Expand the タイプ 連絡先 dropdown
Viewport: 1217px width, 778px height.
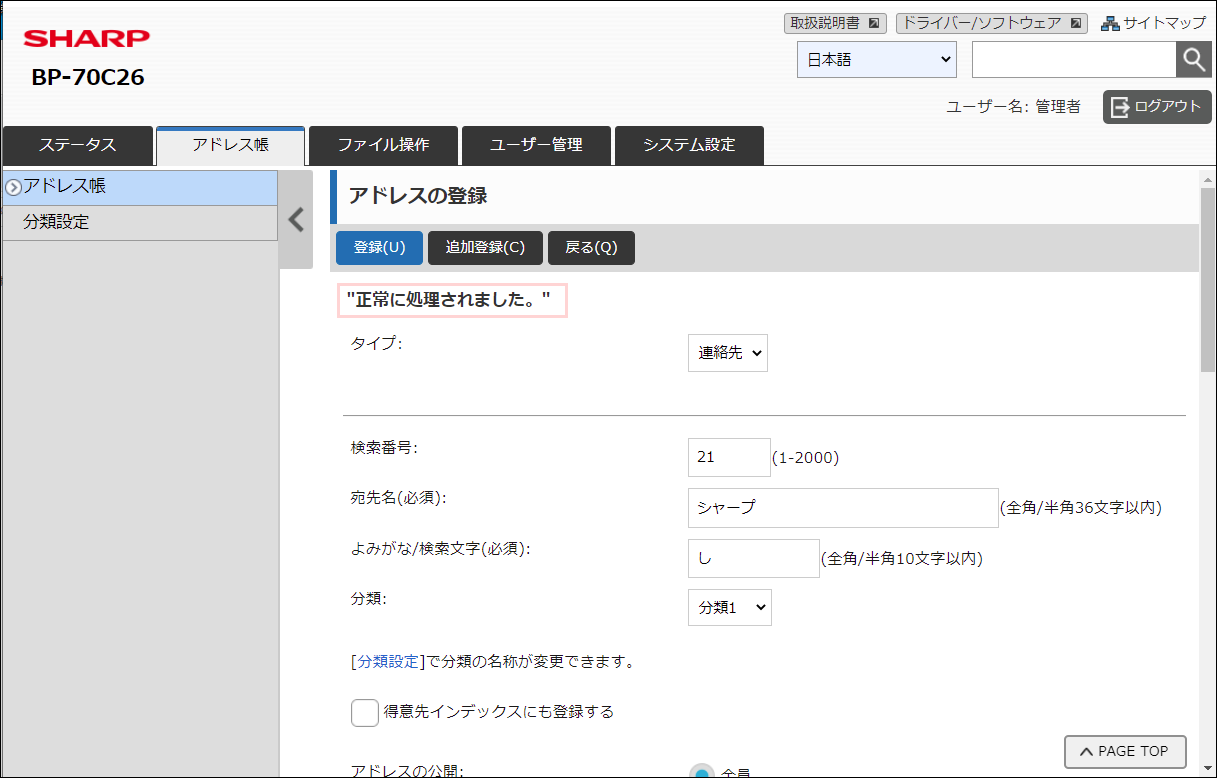(x=727, y=353)
